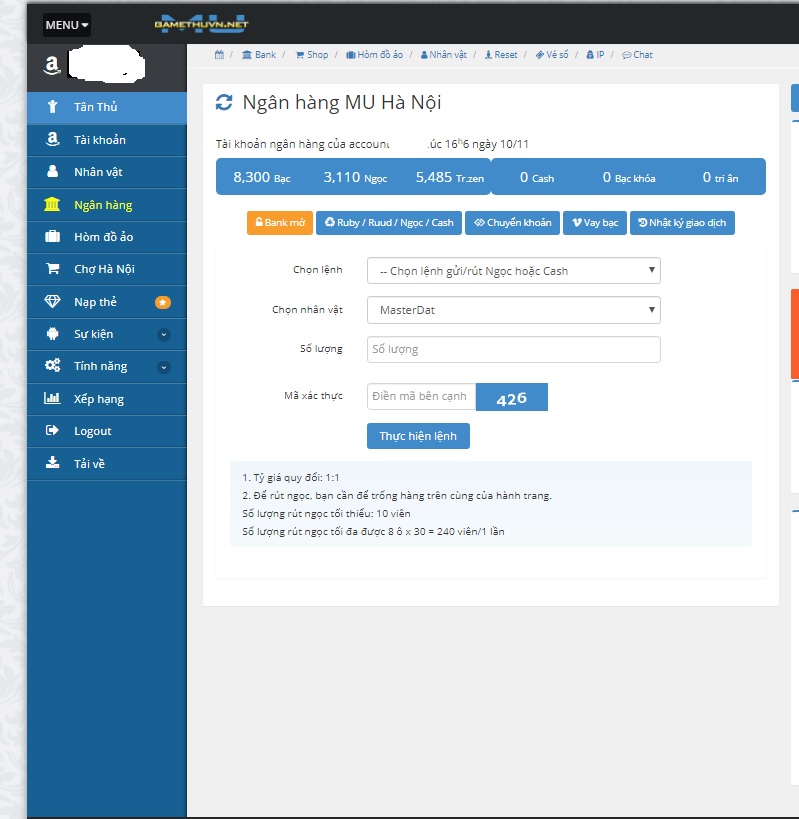
Task: Open the Chọn nhân vật dropdown
Action: pos(513,310)
